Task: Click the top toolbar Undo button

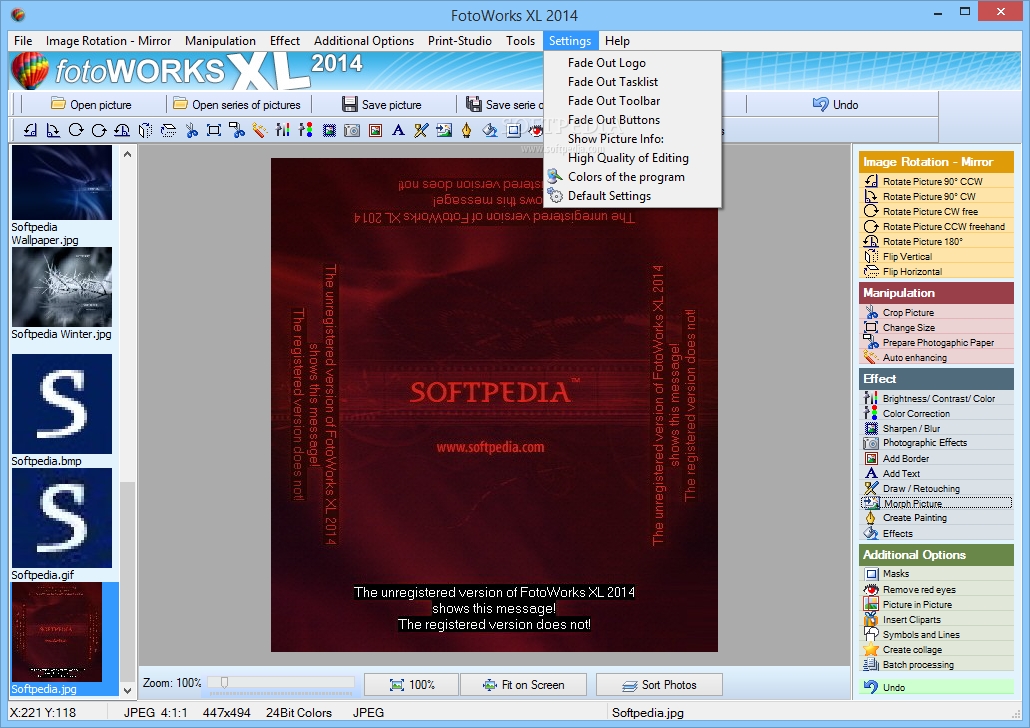Action: [x=836, y=104]
